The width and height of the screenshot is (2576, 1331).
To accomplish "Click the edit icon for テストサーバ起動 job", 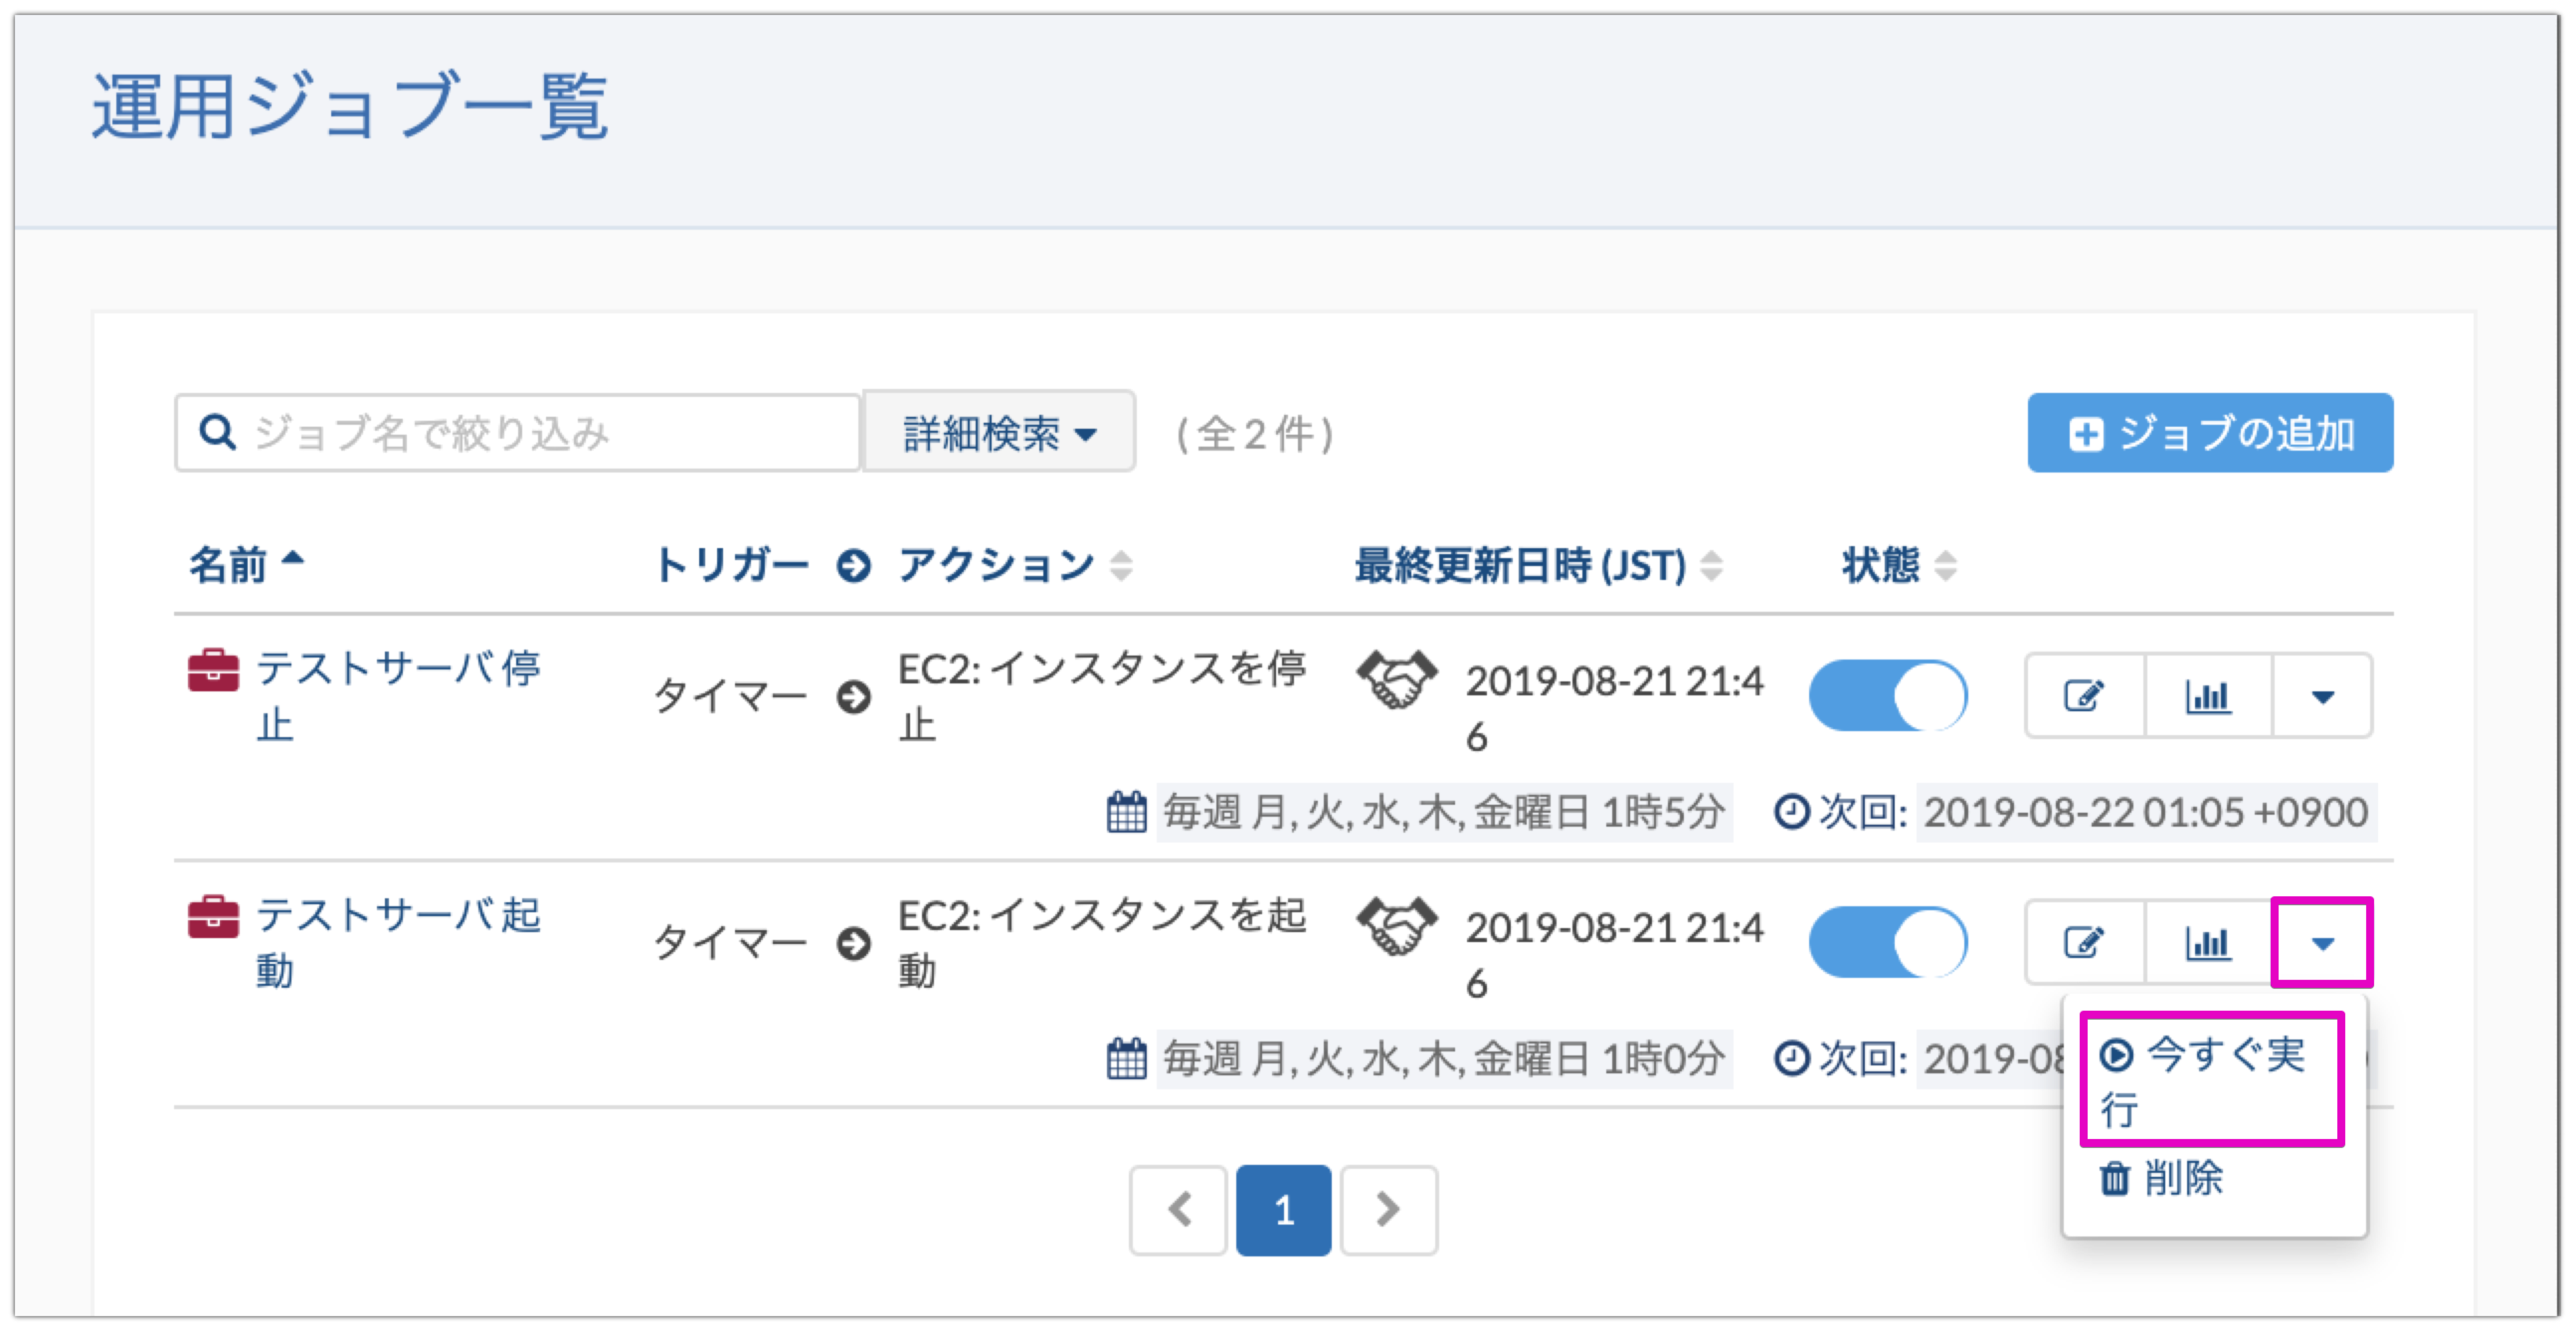I will point(2085,943).
